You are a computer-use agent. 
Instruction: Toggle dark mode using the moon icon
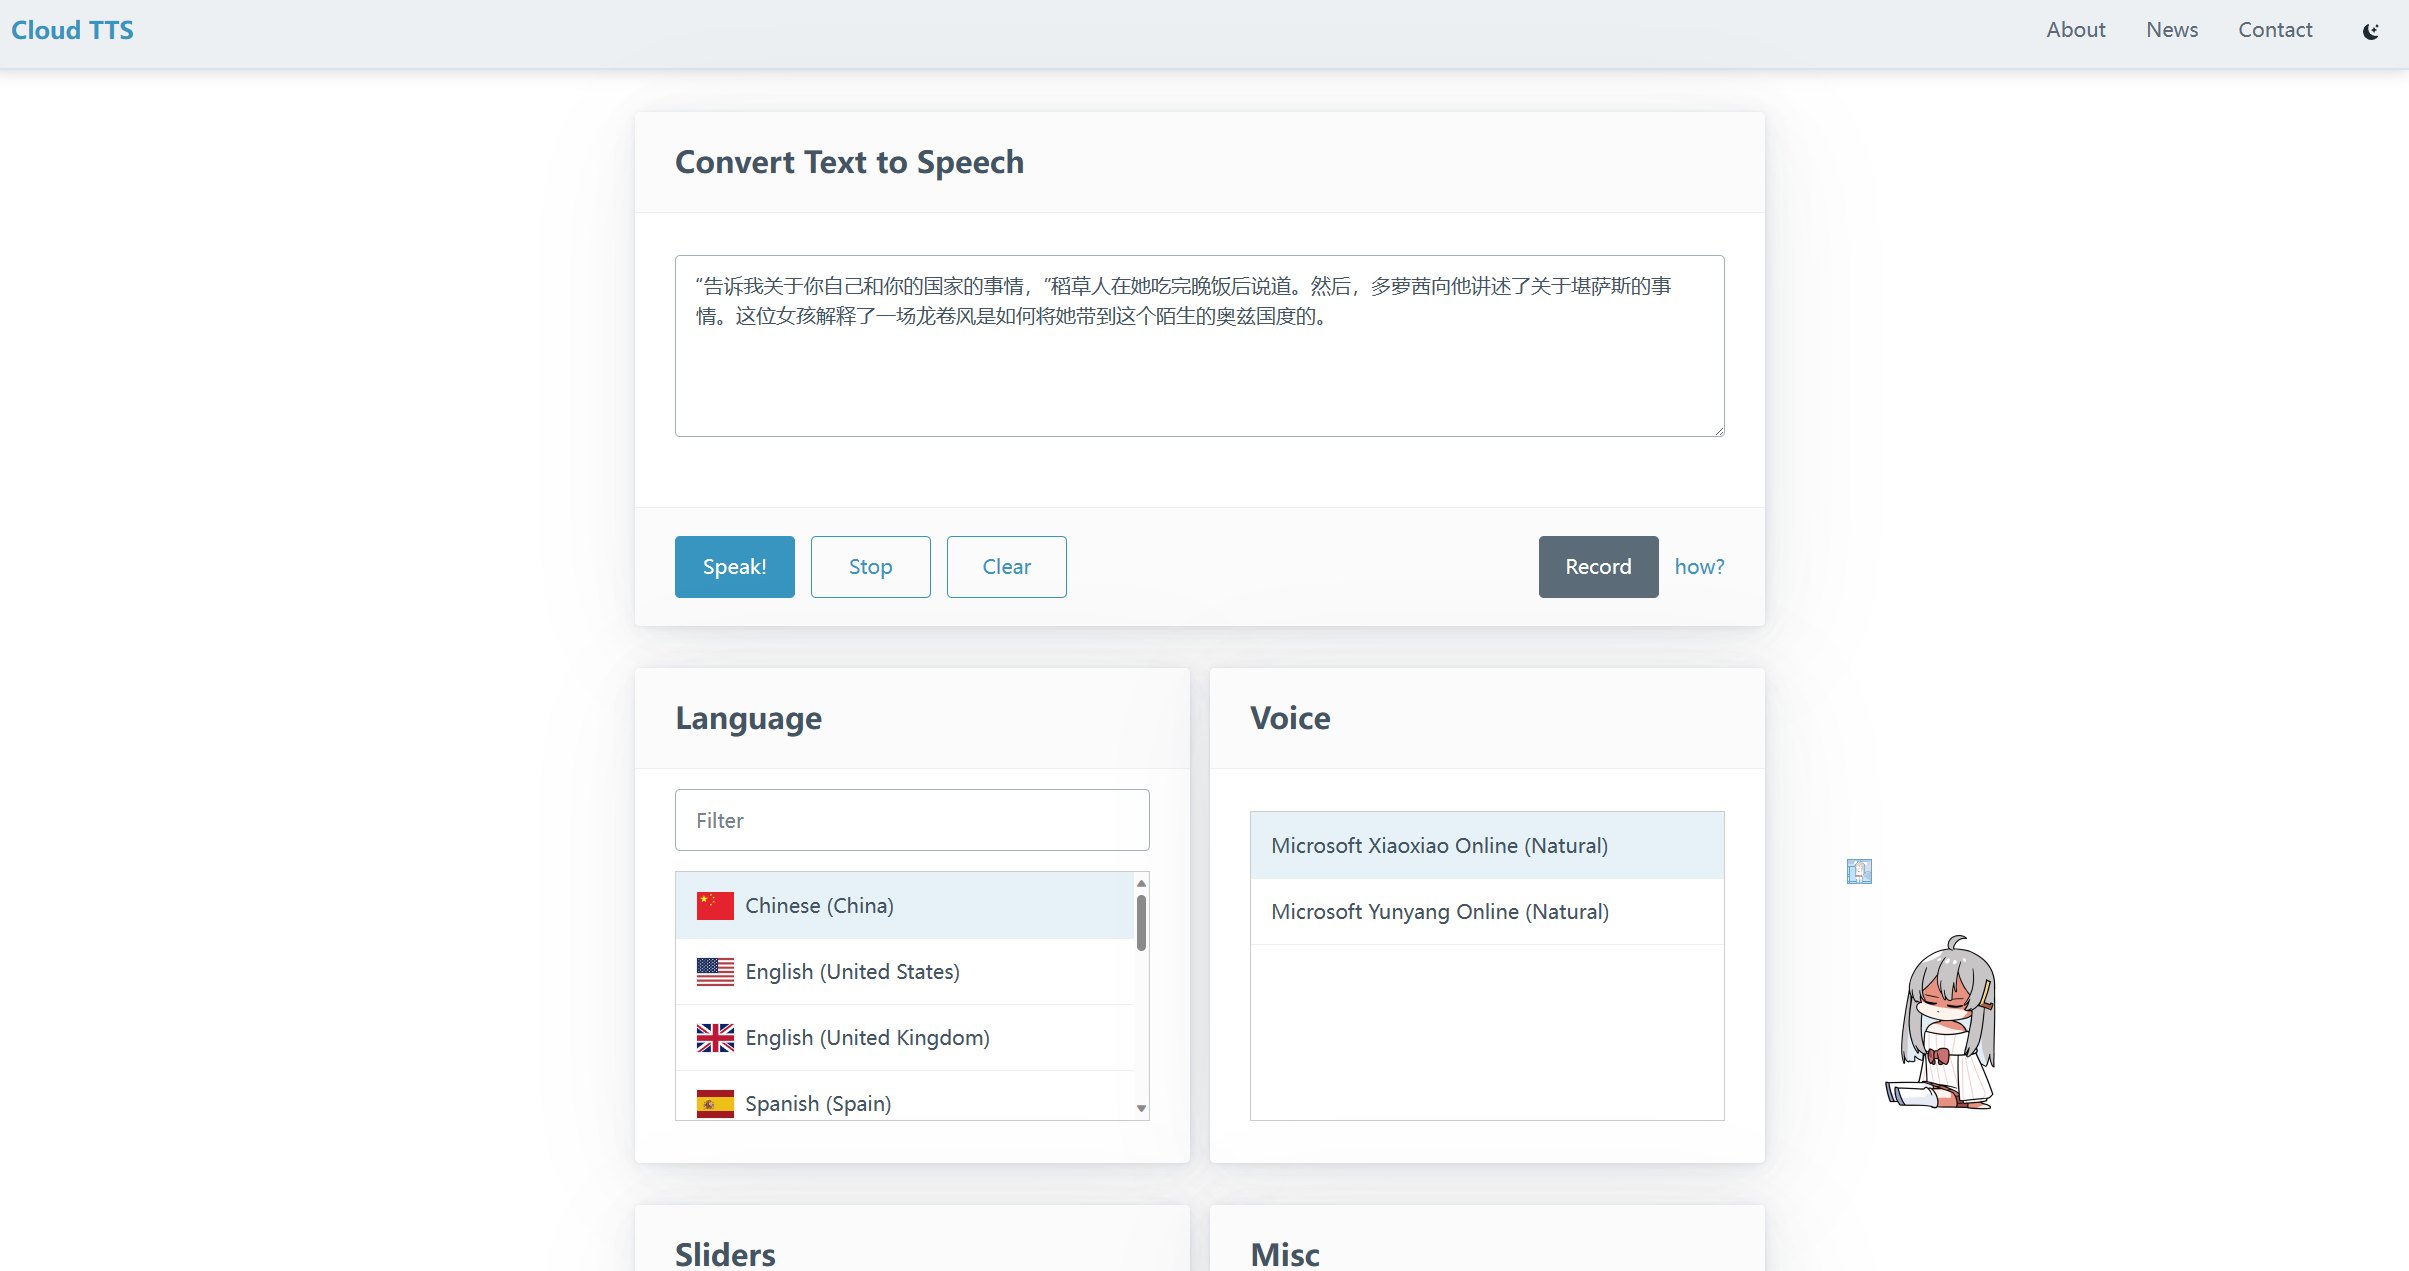(x=2371, y=30)
